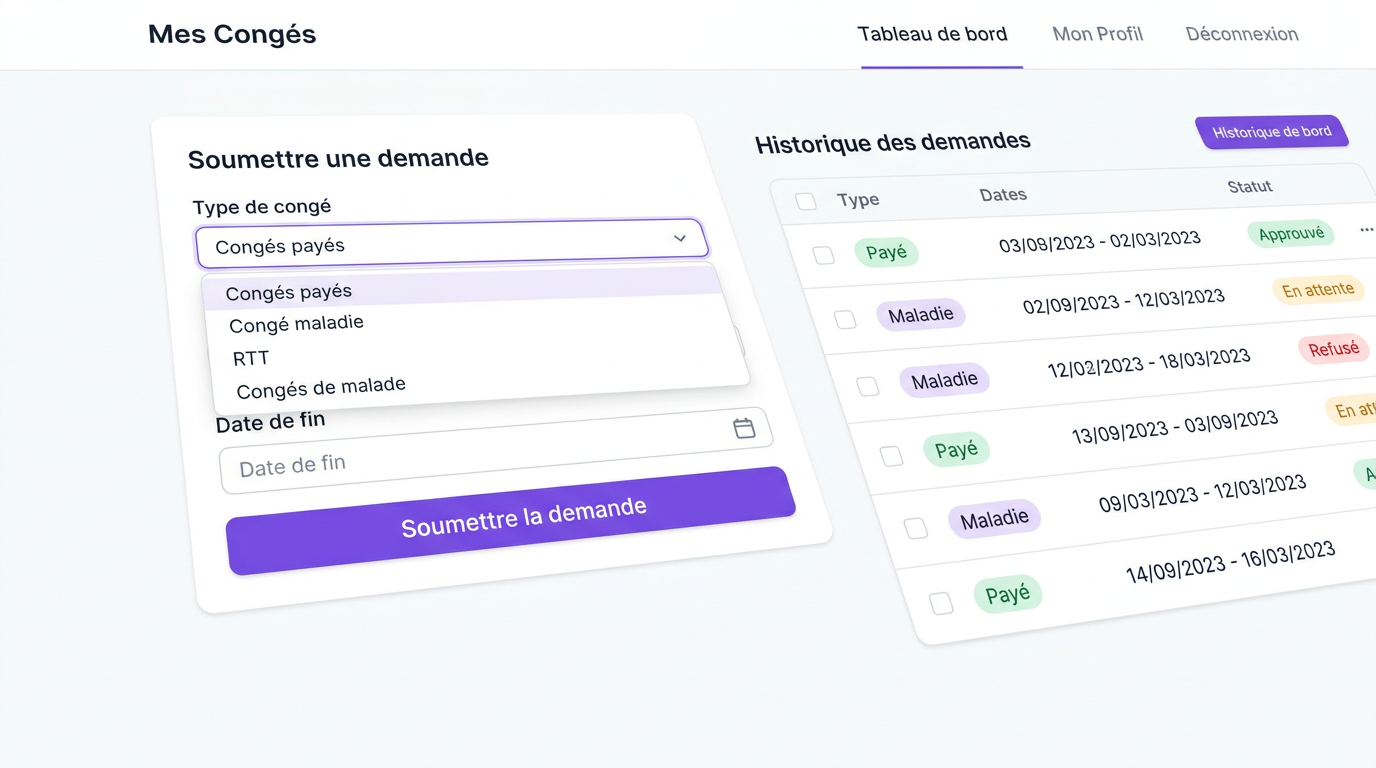Viewport: 1376px width, 768px height.
Task: Switch to the Tableau de bord tab
Action: (x=932, y=34)
